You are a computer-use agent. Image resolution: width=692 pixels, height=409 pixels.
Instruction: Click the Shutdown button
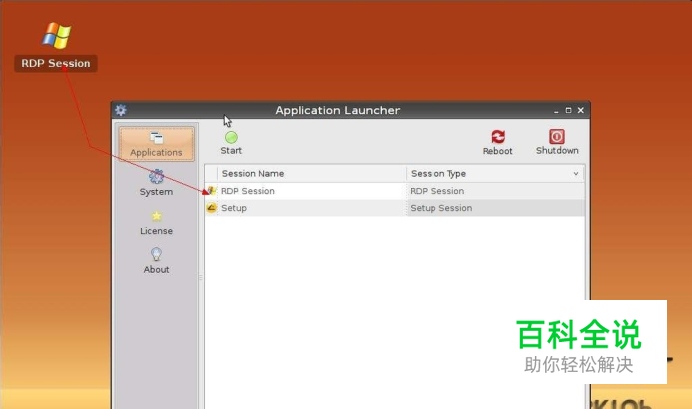tap(557, 143)
